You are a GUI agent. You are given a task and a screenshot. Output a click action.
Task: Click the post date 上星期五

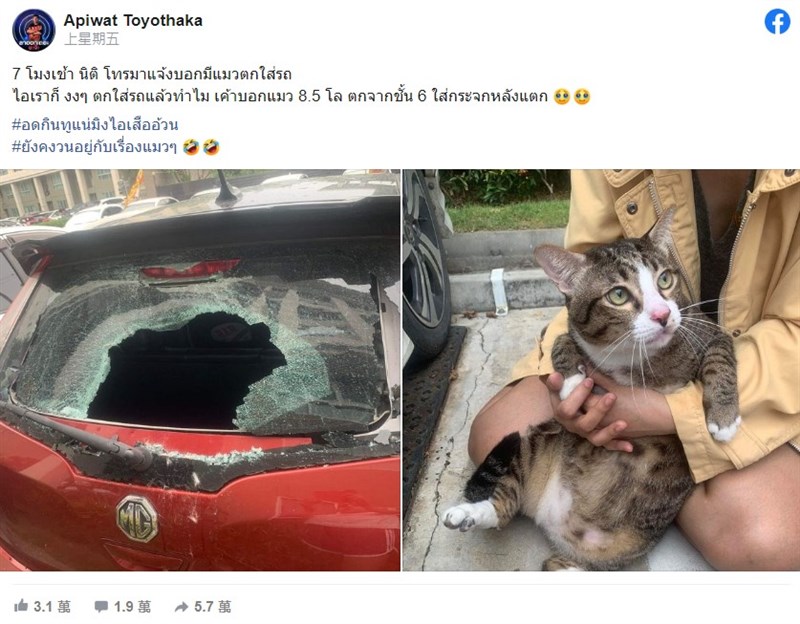pyautogui.click(x=91, y=39)
